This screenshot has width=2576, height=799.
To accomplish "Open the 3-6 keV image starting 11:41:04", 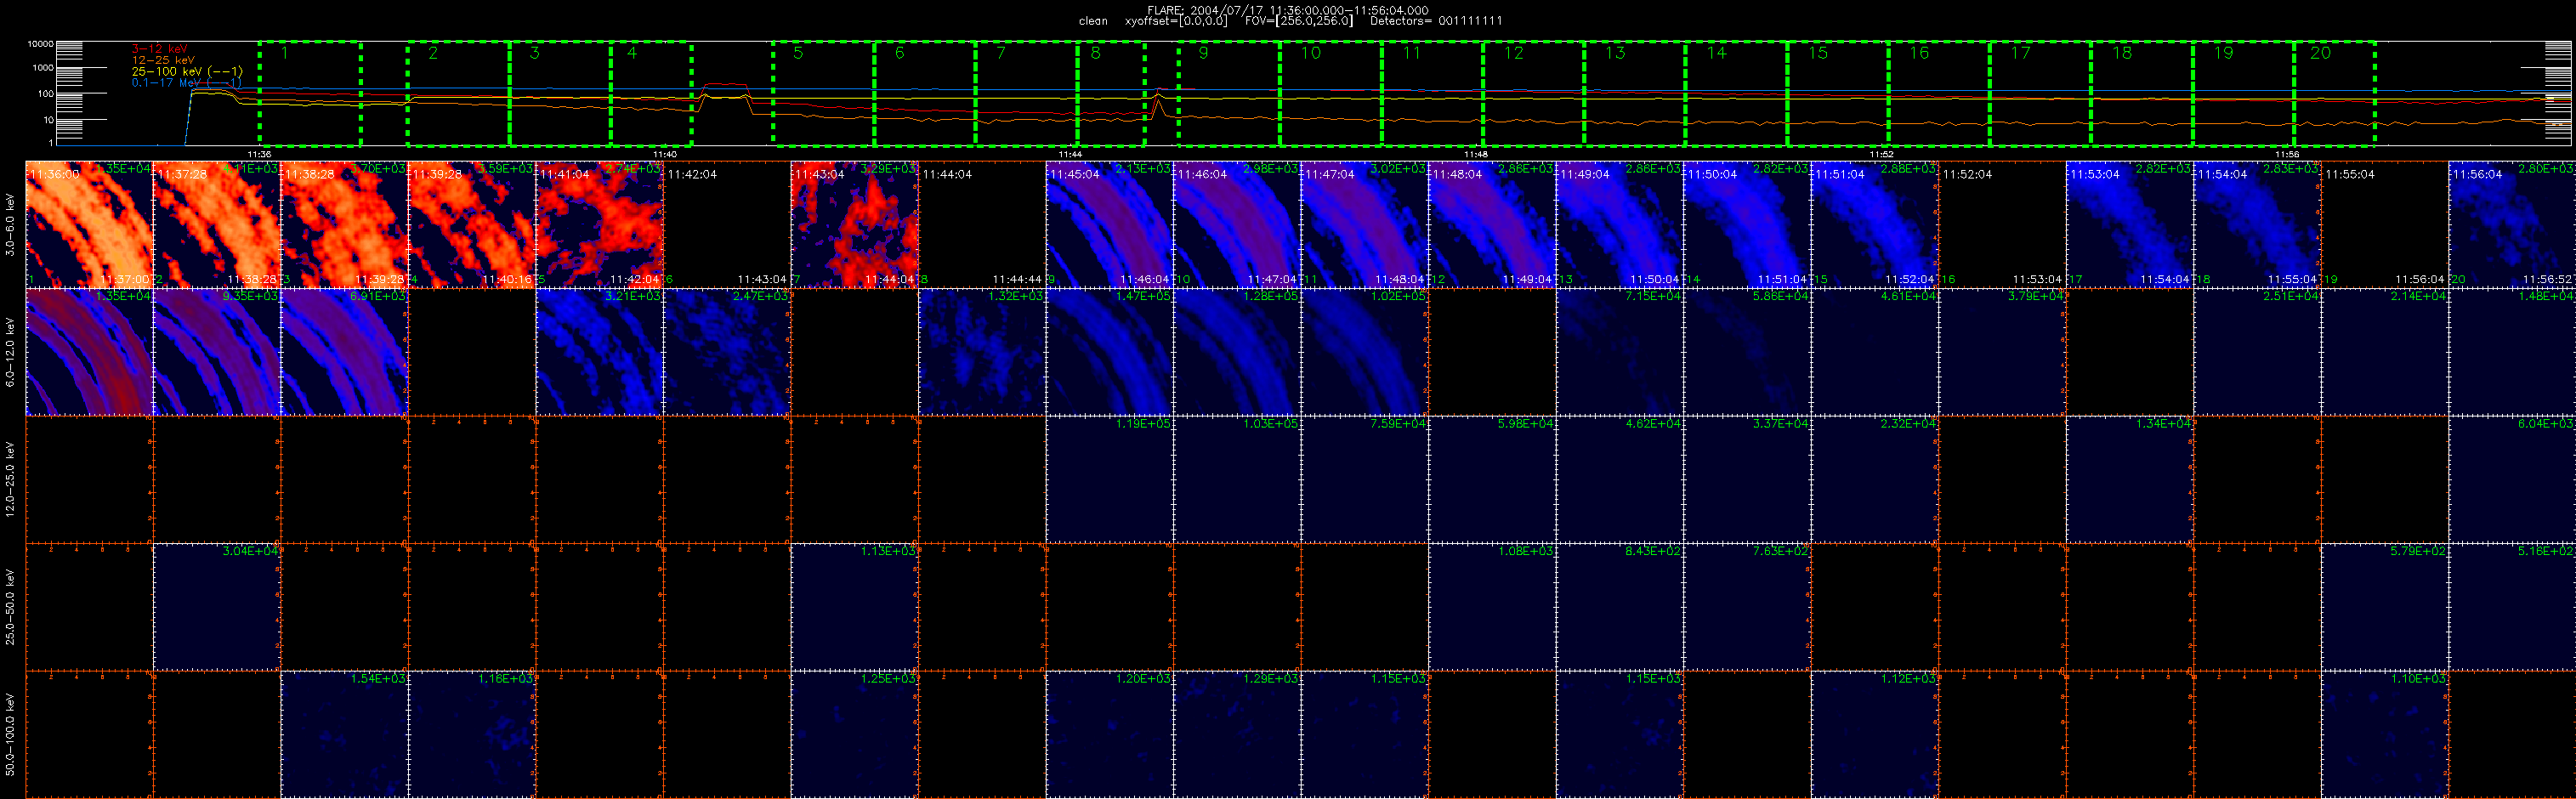I will coord(599,224).
